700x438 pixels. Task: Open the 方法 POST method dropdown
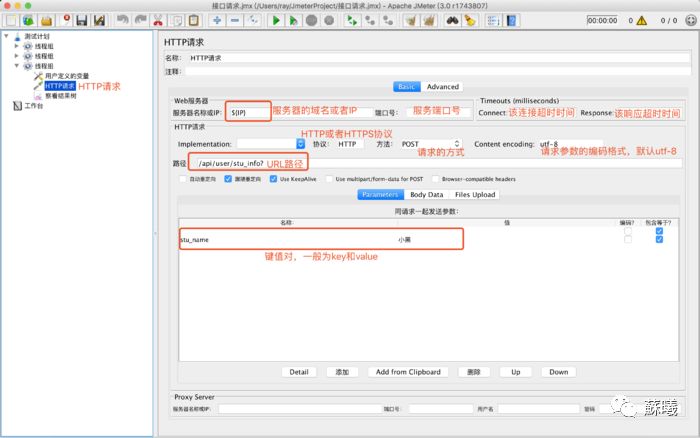(x=430, y=144)
